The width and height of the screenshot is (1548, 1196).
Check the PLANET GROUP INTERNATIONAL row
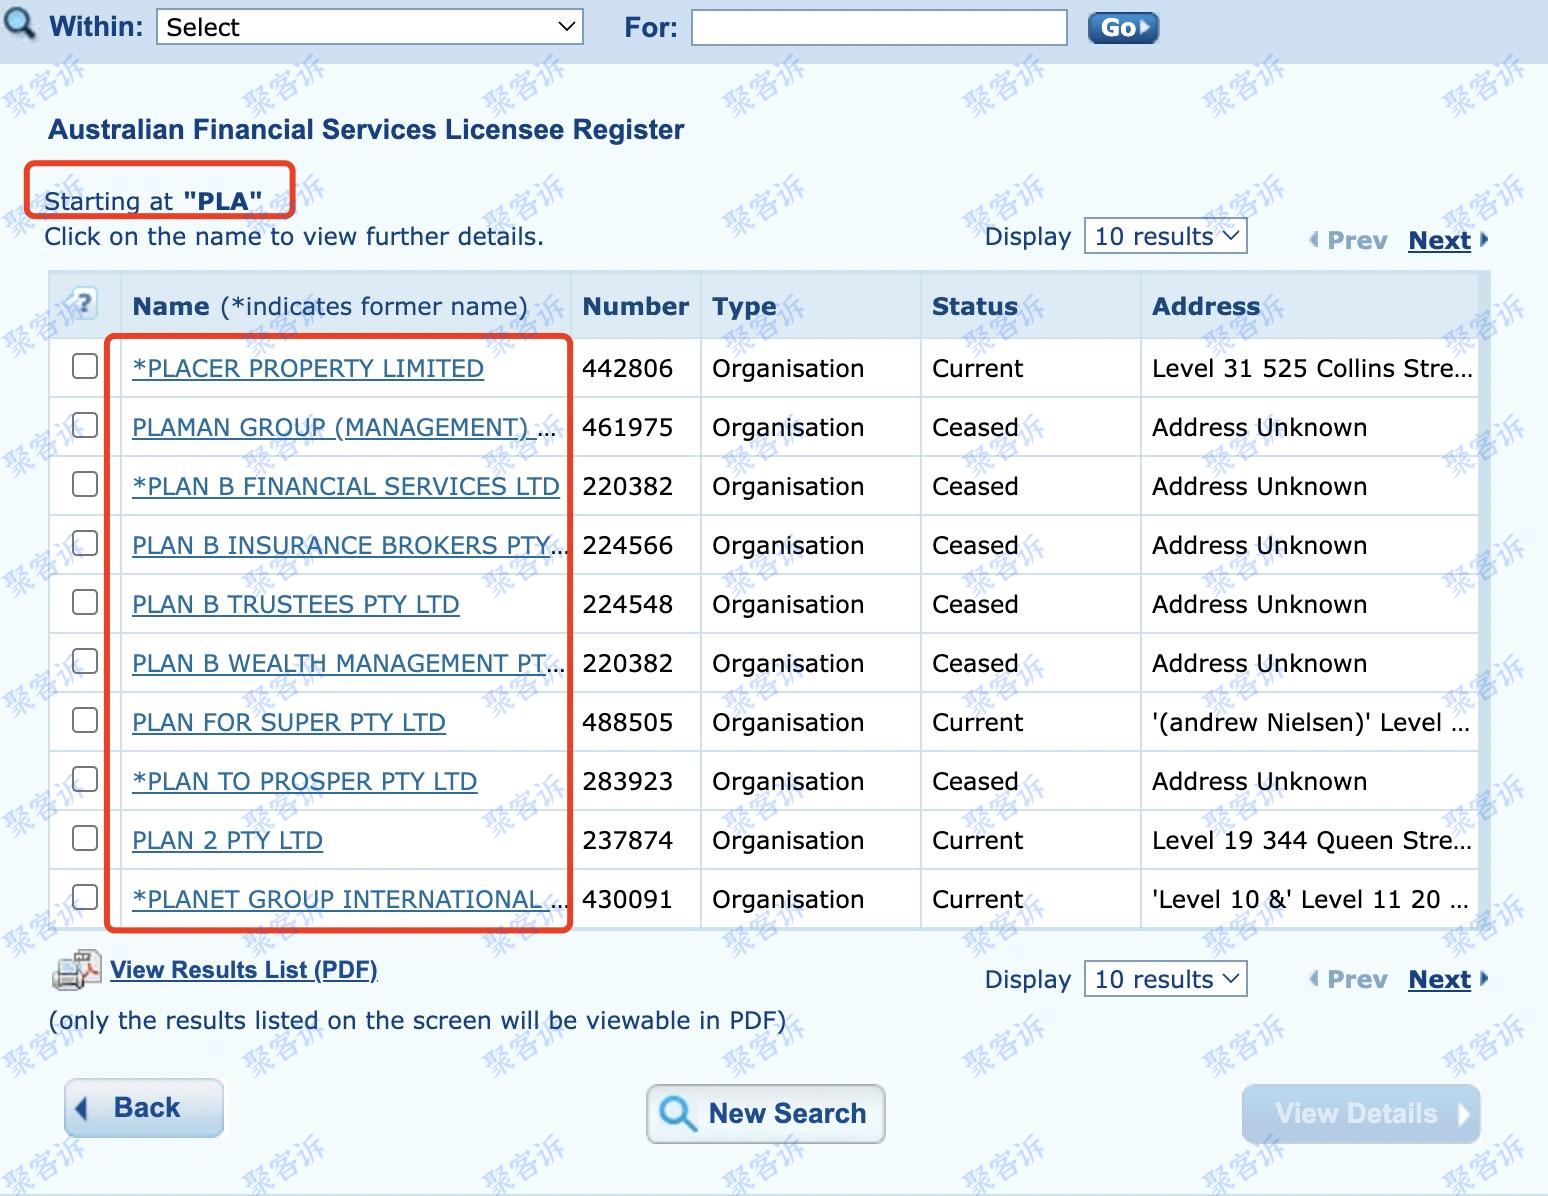pos(85,898)
